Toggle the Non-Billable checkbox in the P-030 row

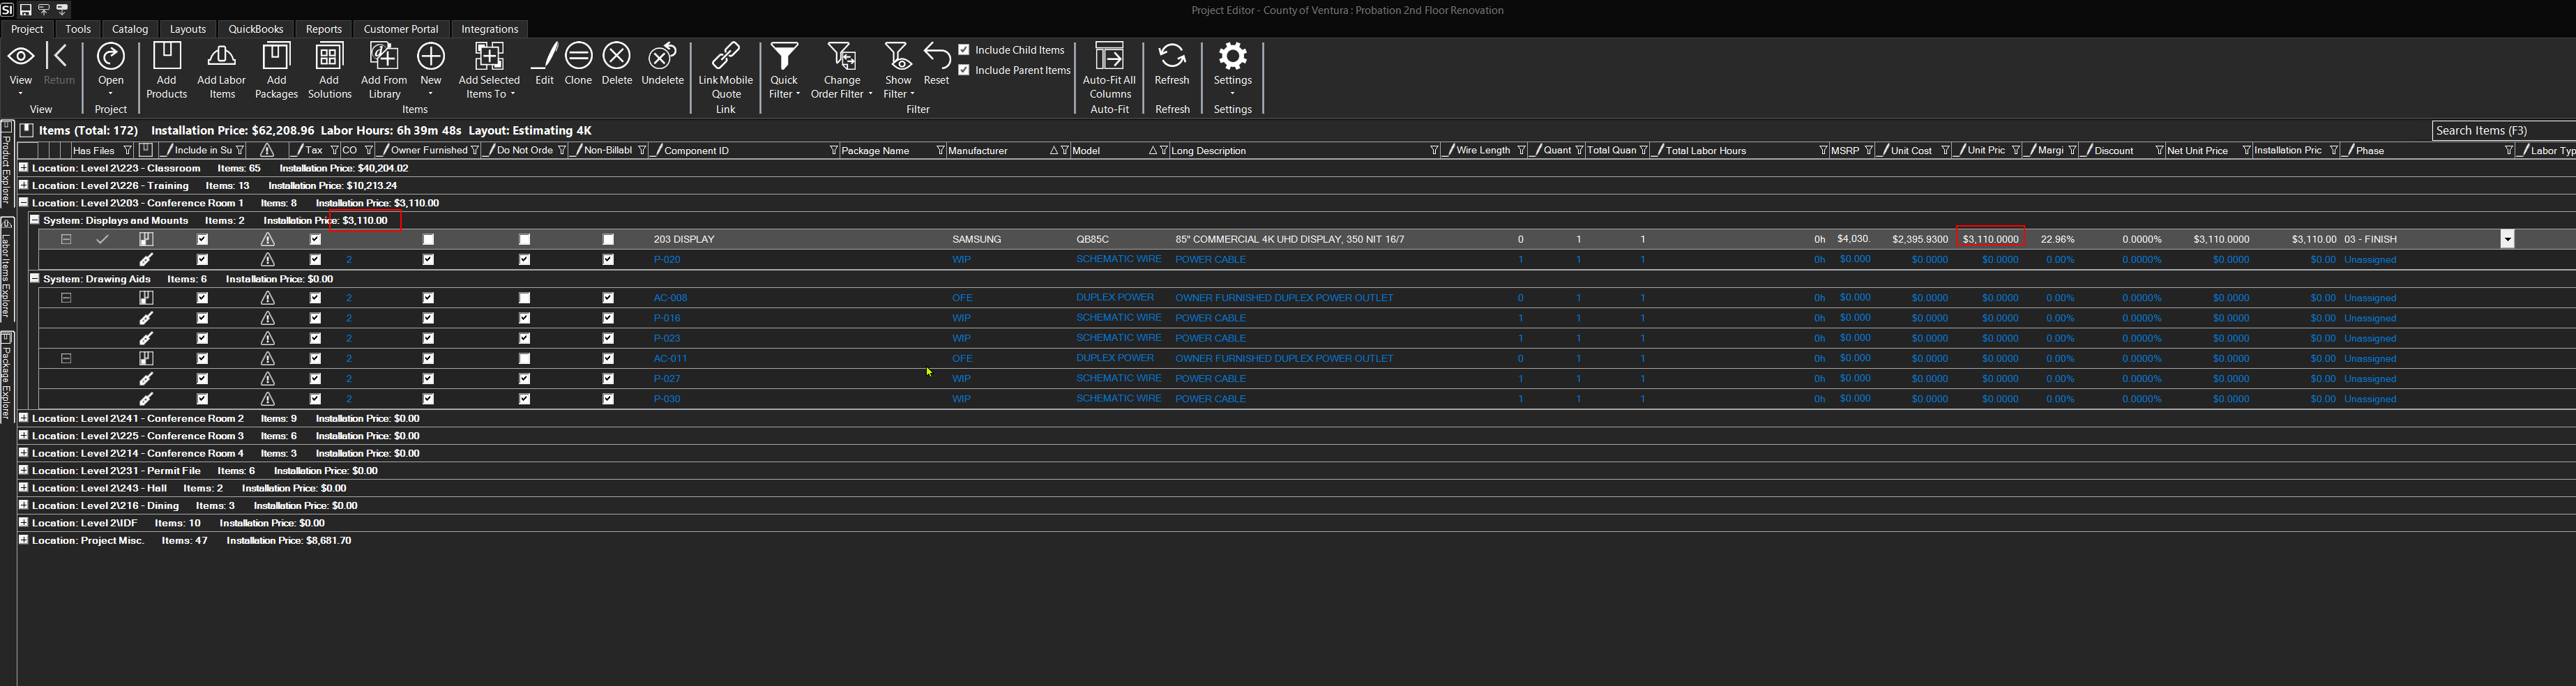pos(608,398)
